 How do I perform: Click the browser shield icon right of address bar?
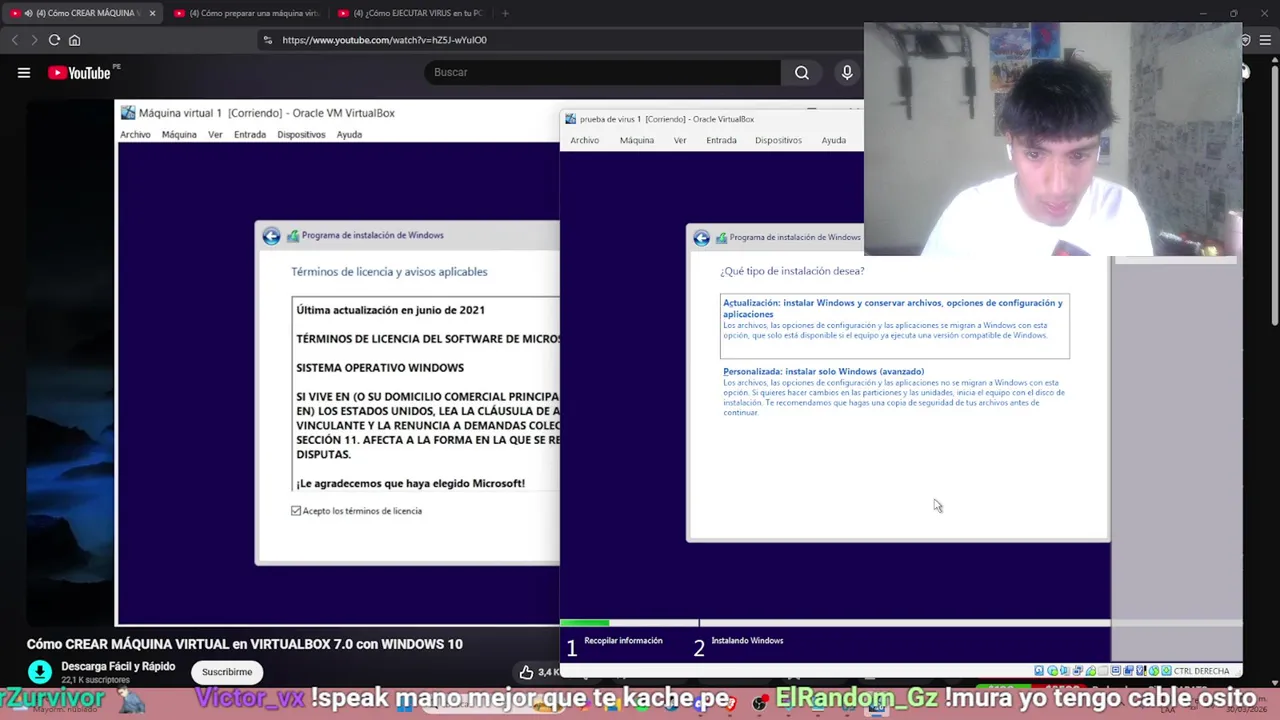1245,40
